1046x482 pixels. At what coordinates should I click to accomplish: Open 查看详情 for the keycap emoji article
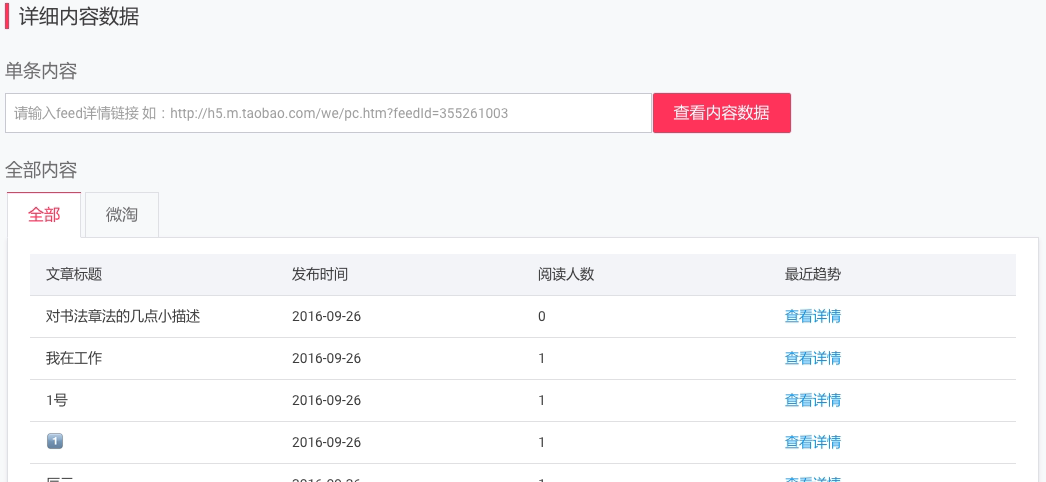(x=812, y=442)
